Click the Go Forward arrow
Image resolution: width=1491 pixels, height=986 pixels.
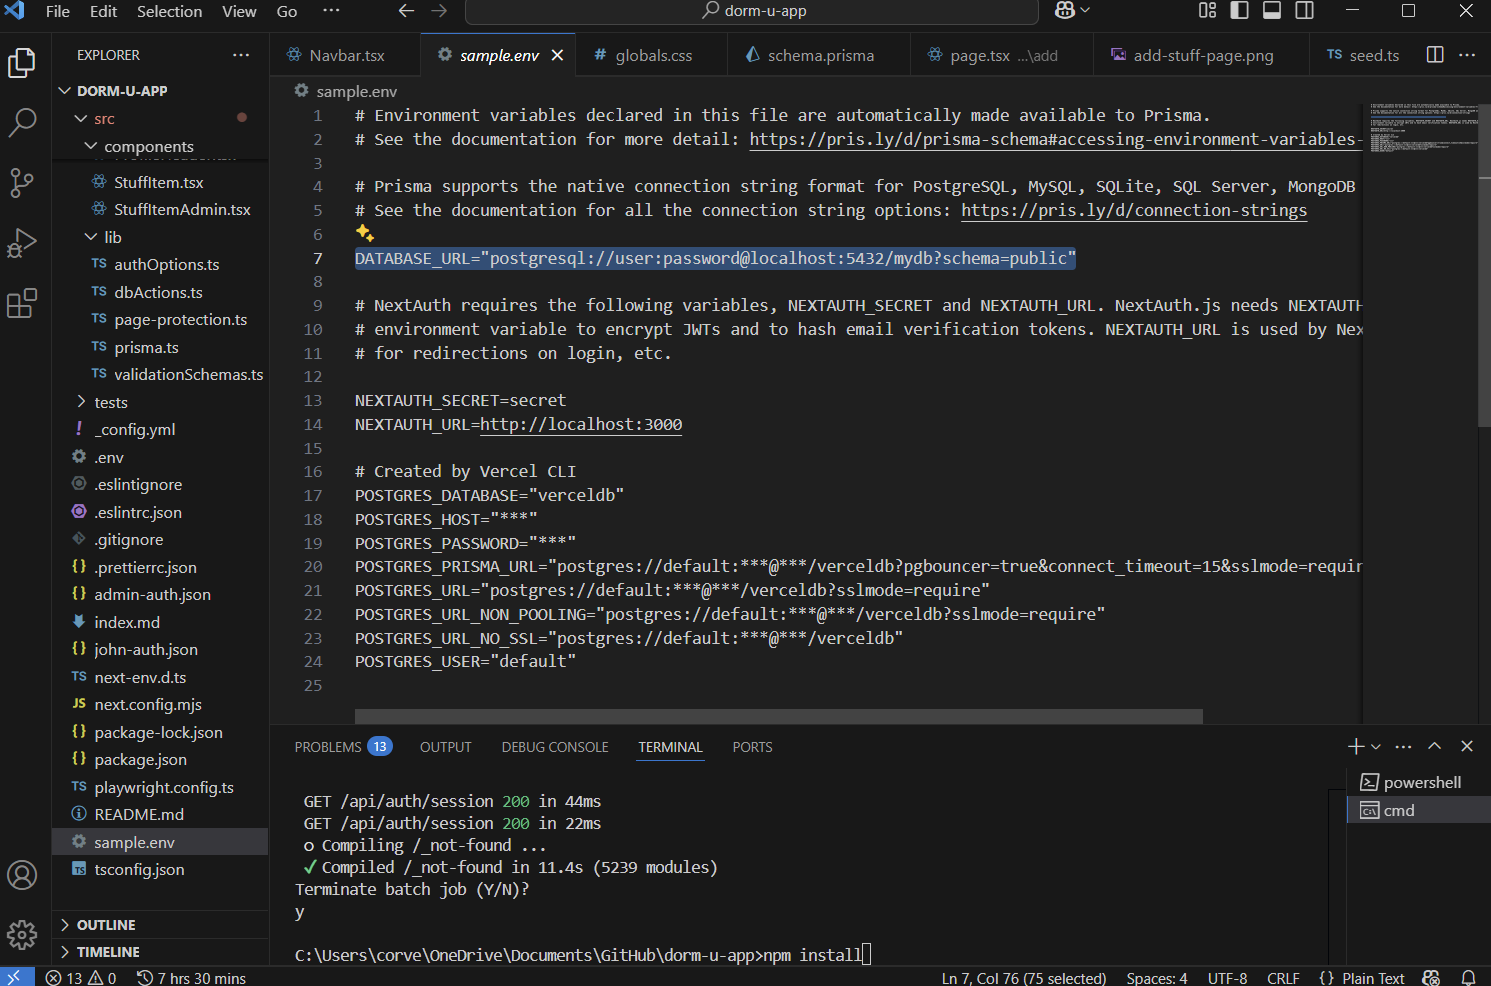[439, 11]
